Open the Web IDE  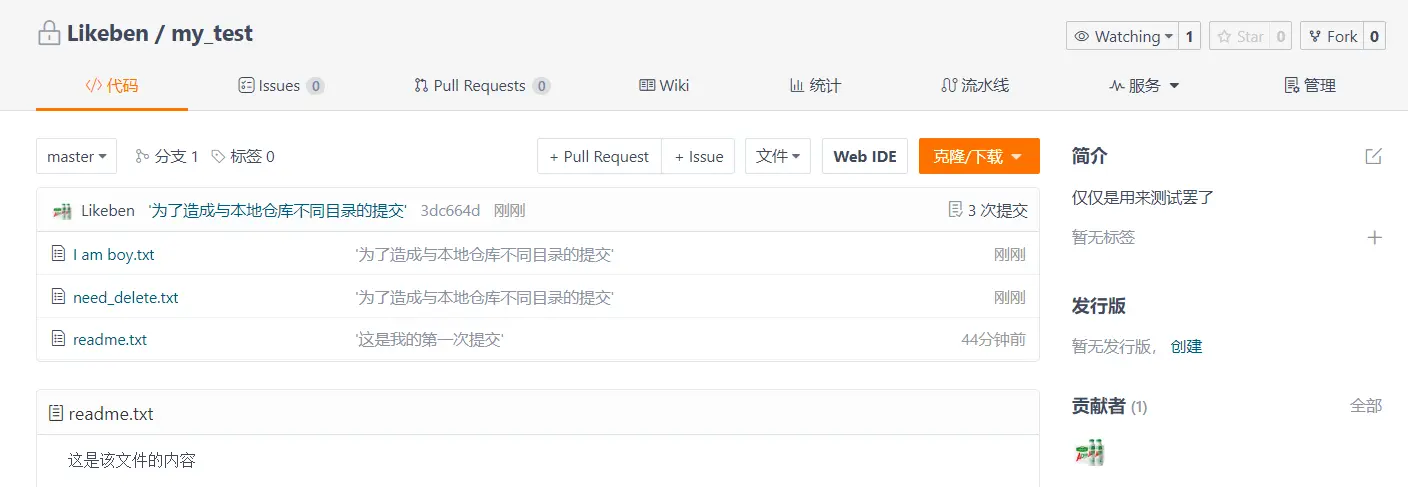(865, 156)
